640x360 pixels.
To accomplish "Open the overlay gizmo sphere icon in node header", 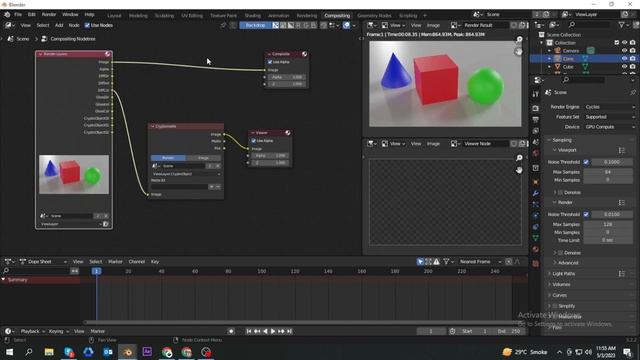I will tap(346, 25).
